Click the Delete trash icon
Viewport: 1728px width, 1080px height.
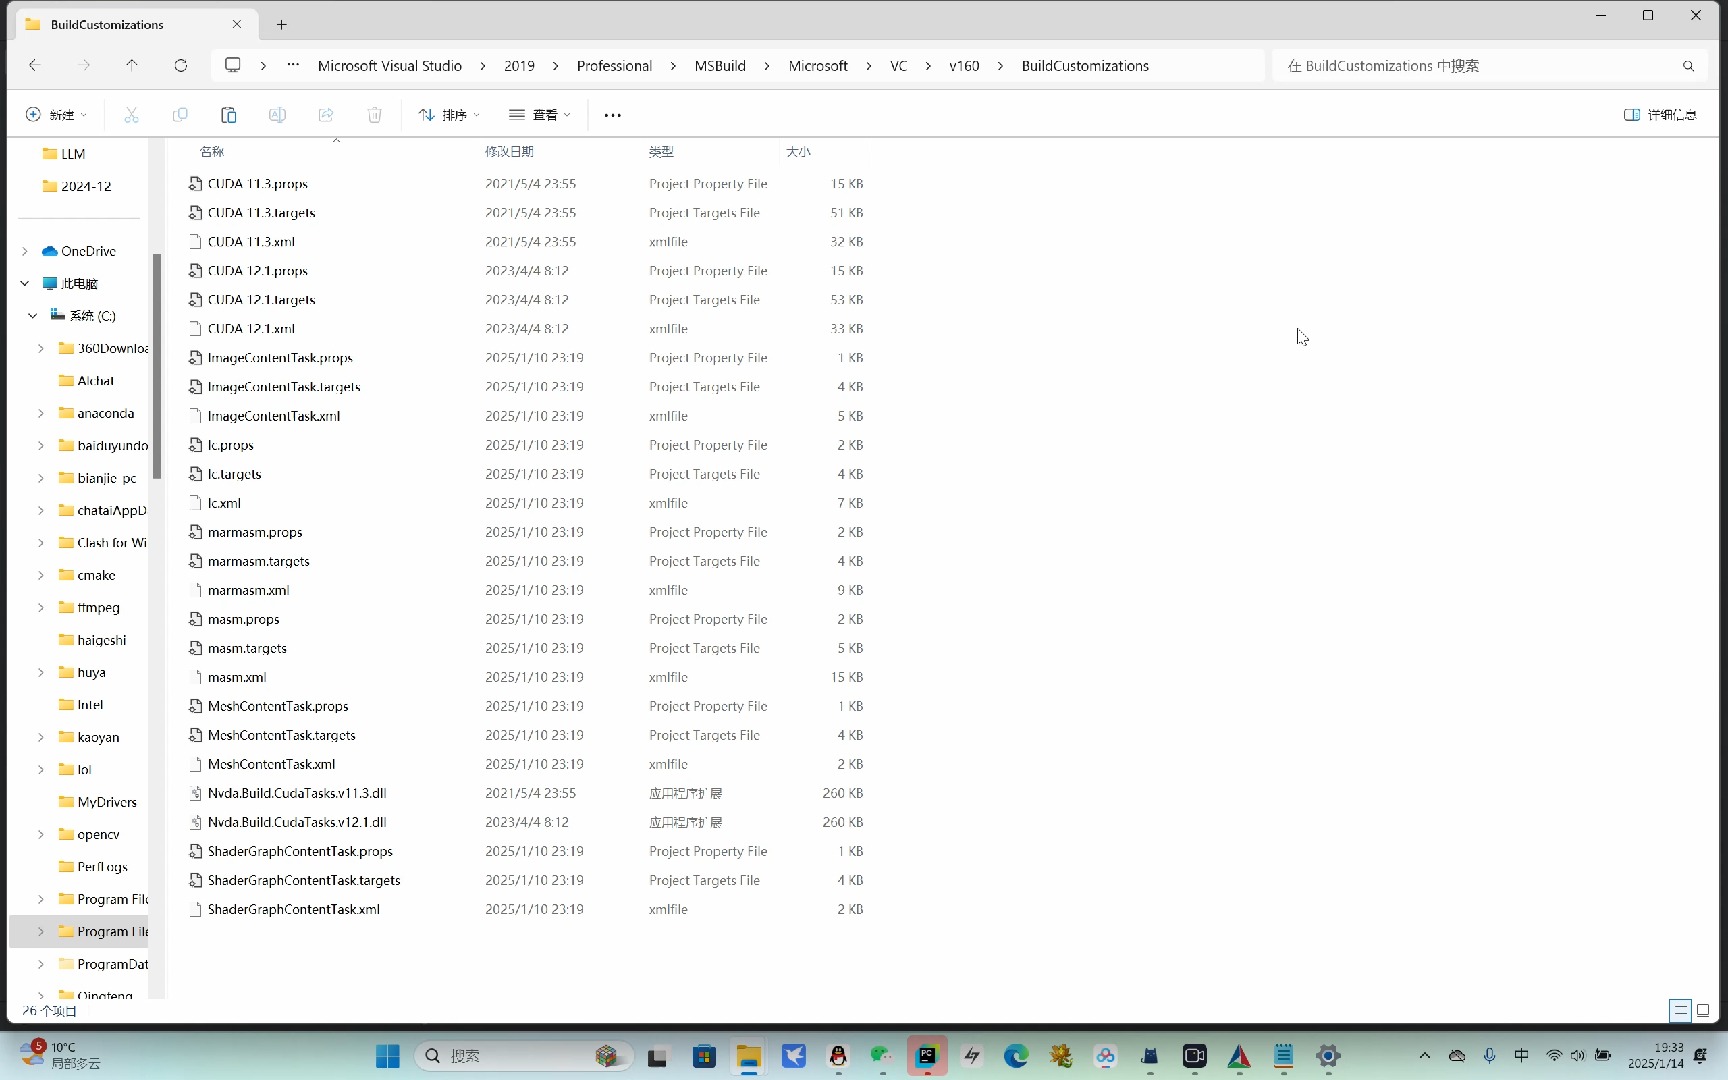(375, 115)
